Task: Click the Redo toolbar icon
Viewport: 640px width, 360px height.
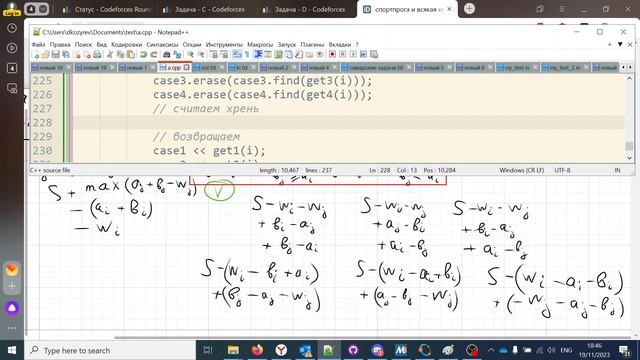Action: click(154, 54)
